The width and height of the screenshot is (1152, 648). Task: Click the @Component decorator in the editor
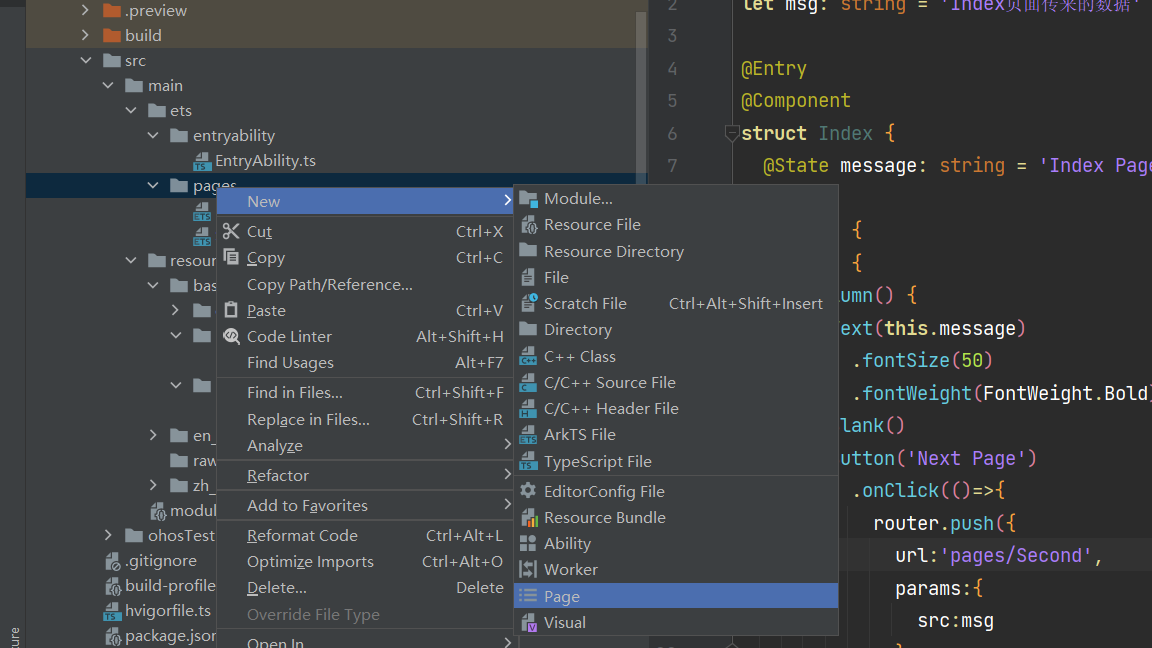click(x=796, y=101)
